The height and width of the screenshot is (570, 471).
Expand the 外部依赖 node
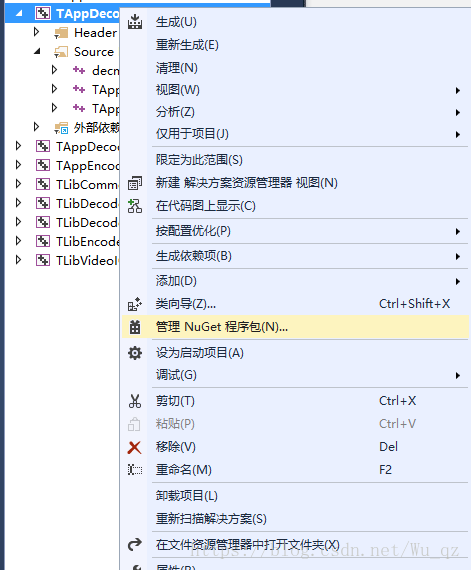click(x=36, y=127)
